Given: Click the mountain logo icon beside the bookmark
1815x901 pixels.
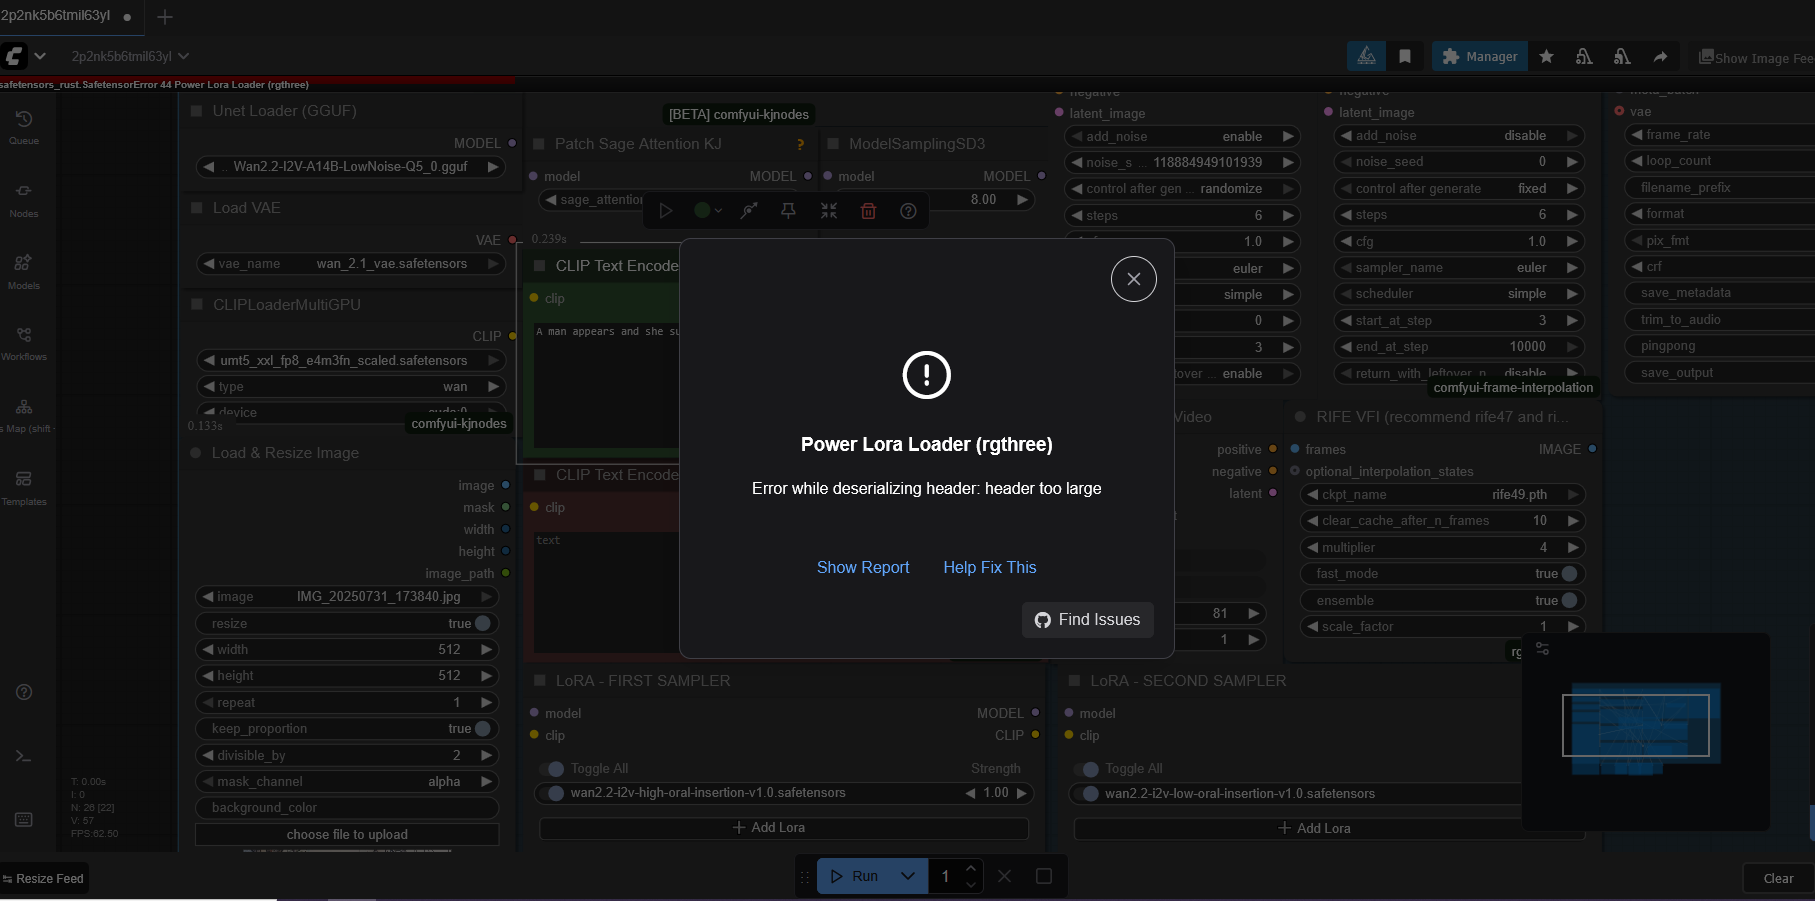Looking at the screenshot, I should point(1366,57).
